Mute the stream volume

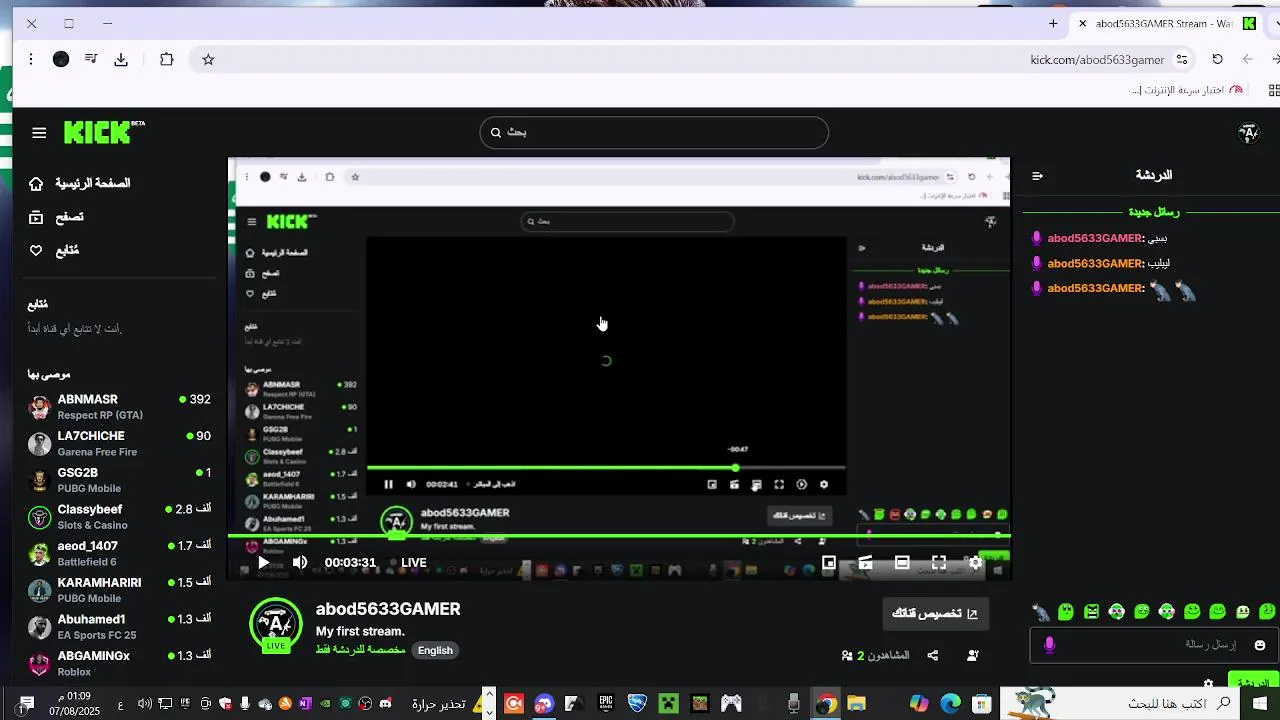pyautogui.click(x=300, y=563)
